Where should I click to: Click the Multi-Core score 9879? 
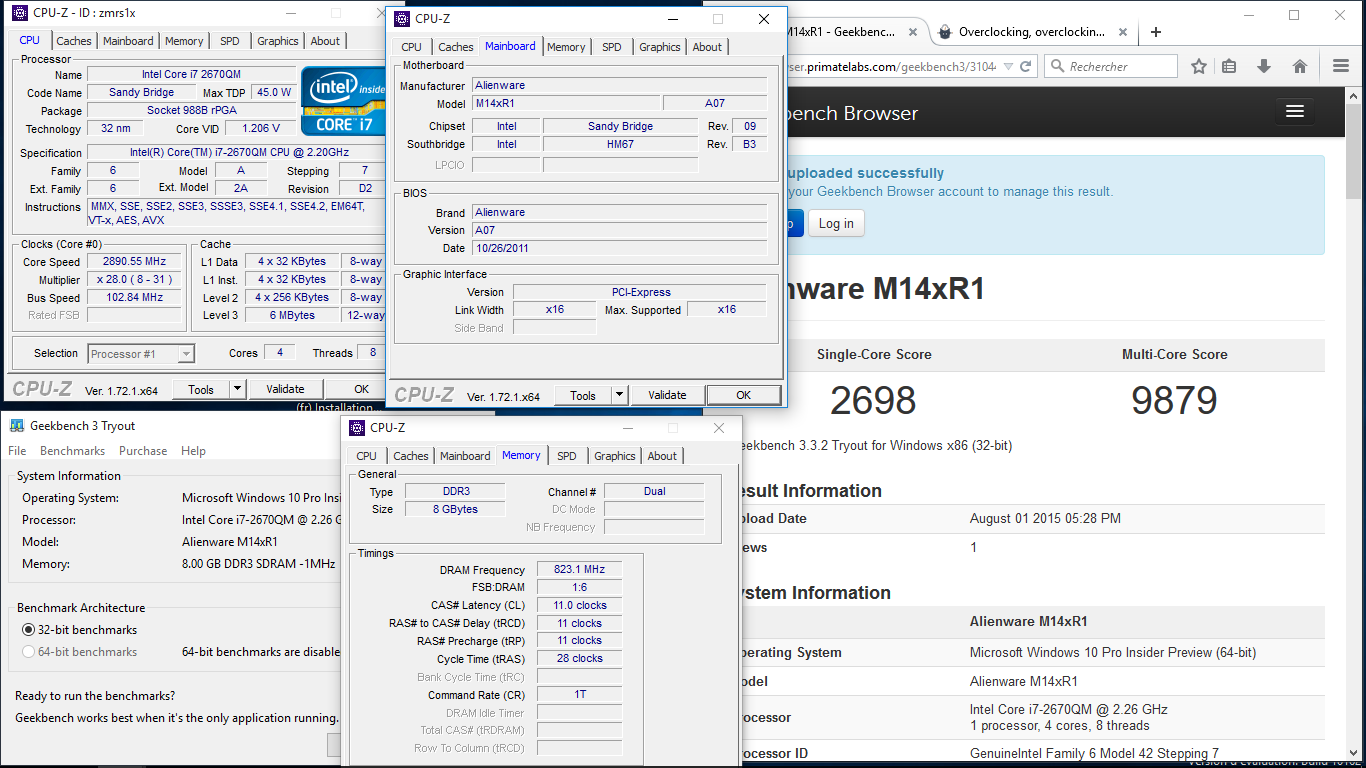tap(1174, 401)
